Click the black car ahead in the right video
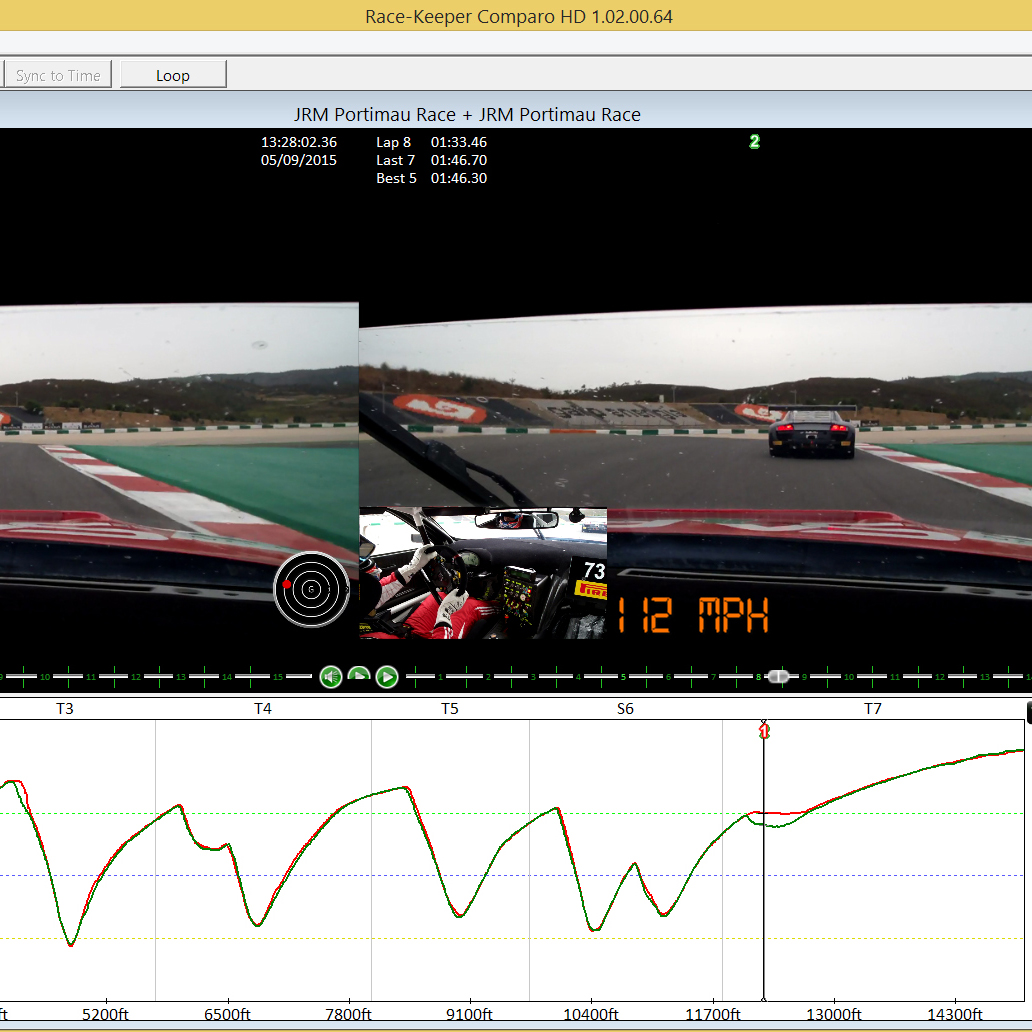Image resolution: width=1032 pixels, height=1032 pixels. click(x=812, y=433)
